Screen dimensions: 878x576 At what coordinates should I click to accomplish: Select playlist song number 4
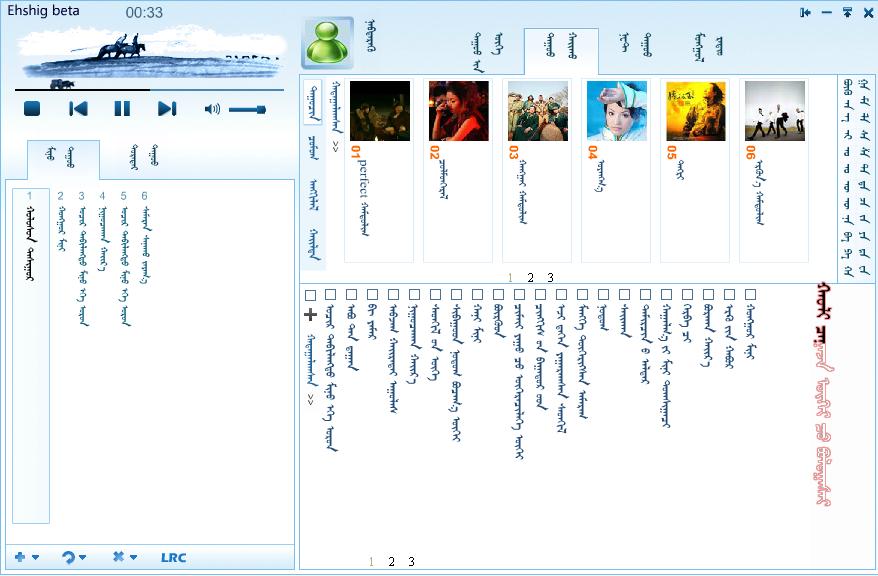[x=102, y=231]
